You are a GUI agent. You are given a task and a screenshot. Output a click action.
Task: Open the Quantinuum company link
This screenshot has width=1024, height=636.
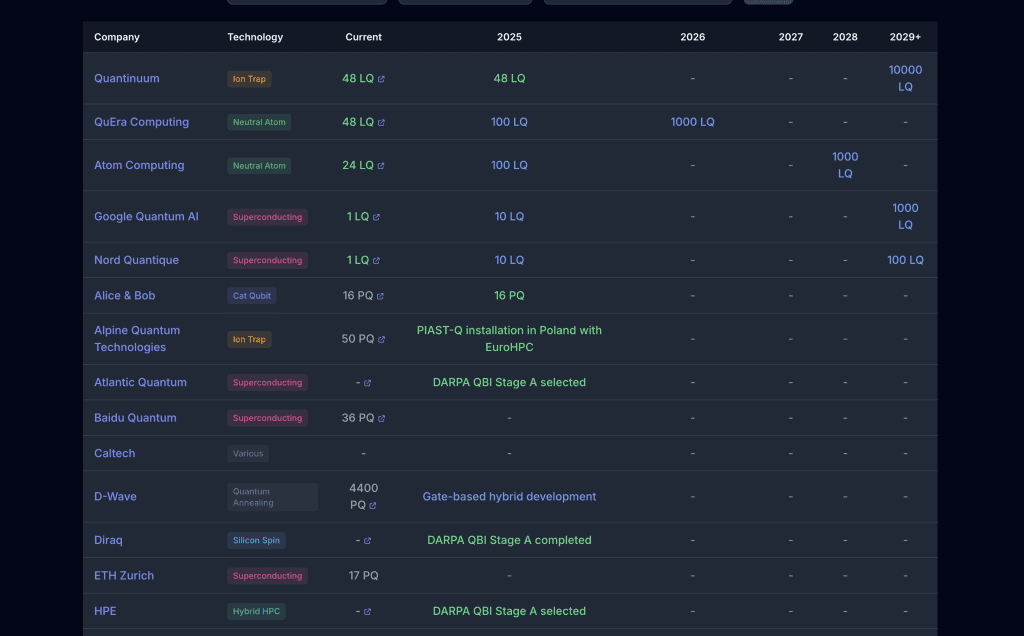click(x=126, y=79)
